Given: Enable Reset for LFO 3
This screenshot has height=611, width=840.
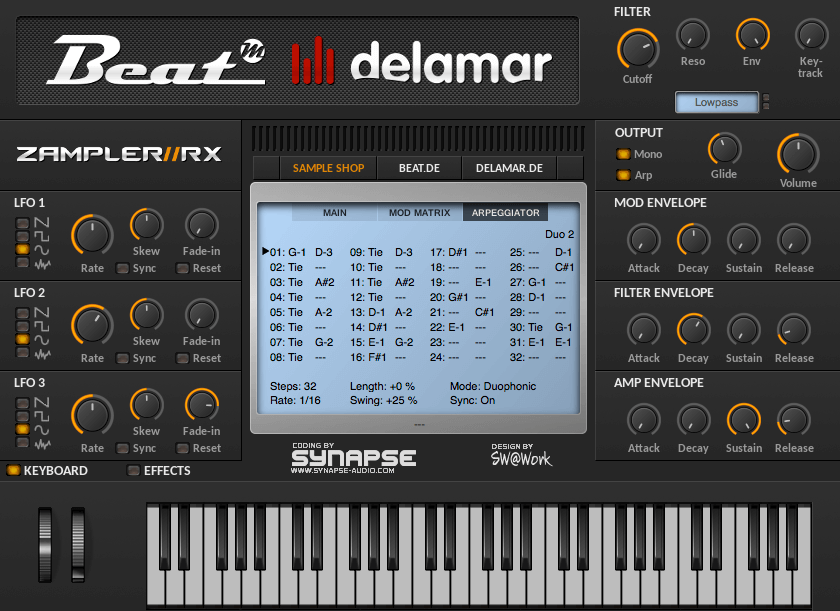Looking at the screenshot, I should [x=183, y=448].
